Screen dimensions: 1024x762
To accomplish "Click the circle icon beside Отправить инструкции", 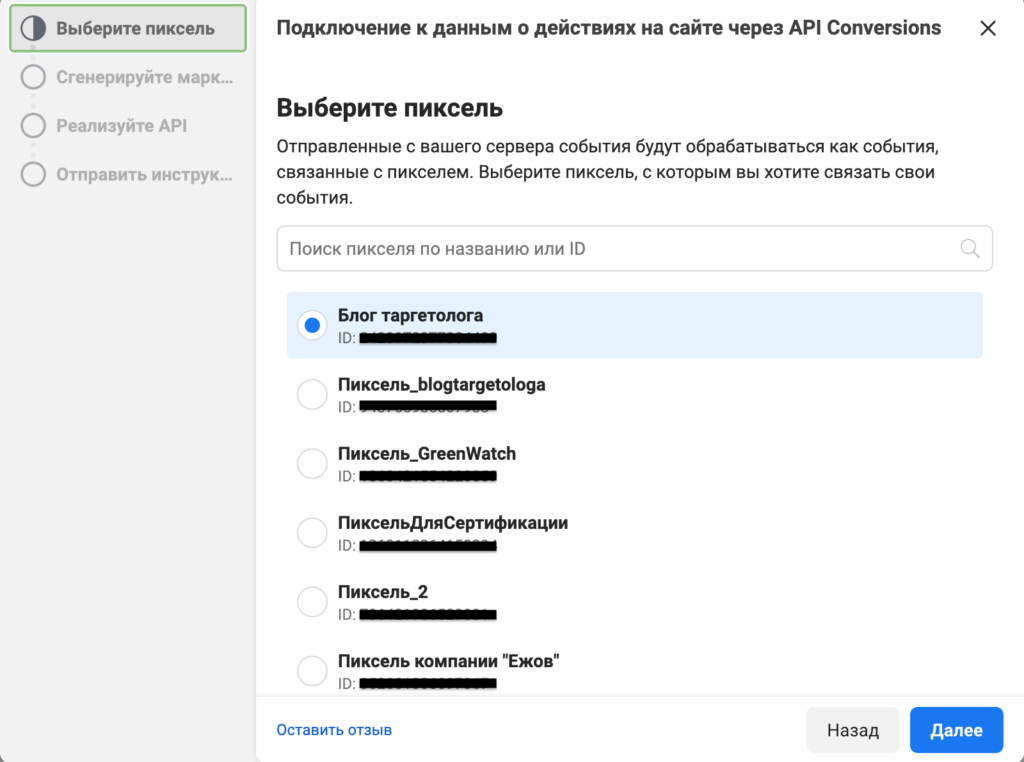I will 33,175.
